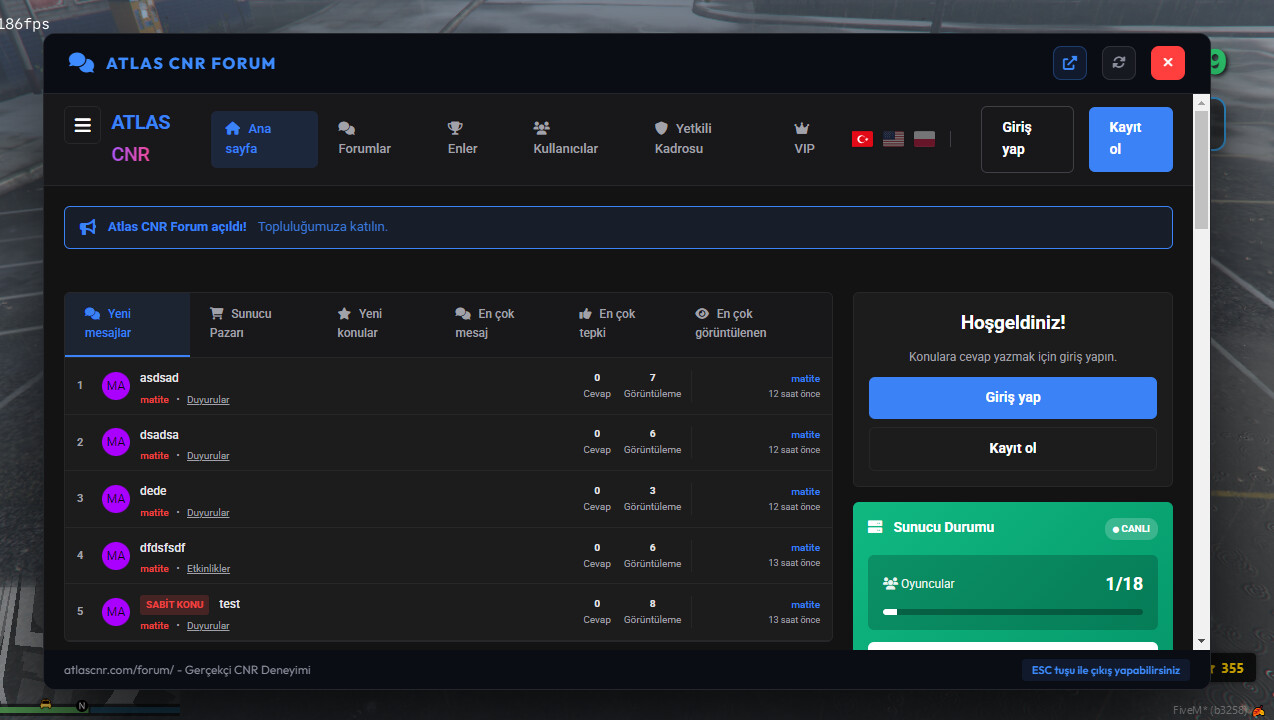Switch to the En çok görüntülenen tab
Screen dimensions: 1274x720
click(731, 323)
